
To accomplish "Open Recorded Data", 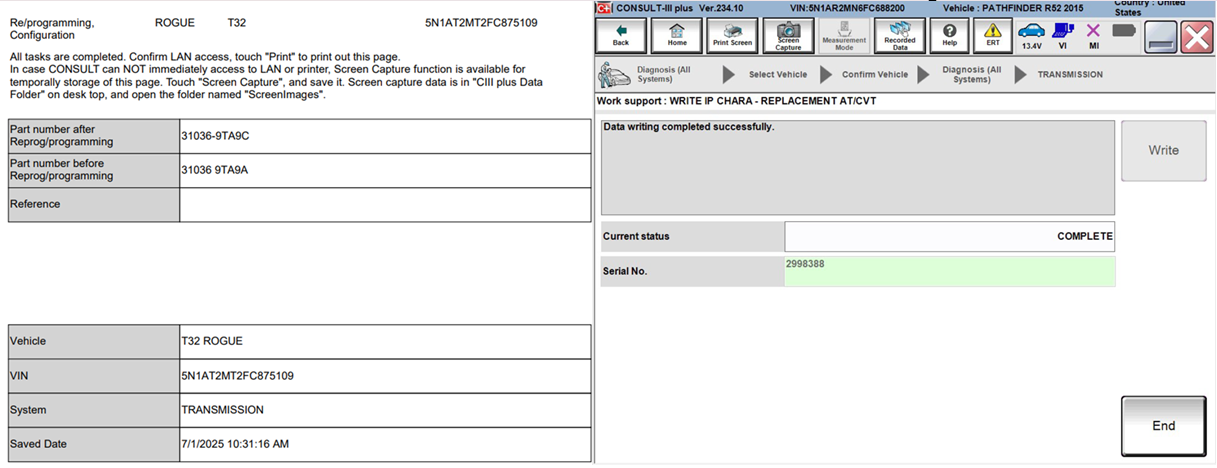I will [x=899, y=37].
